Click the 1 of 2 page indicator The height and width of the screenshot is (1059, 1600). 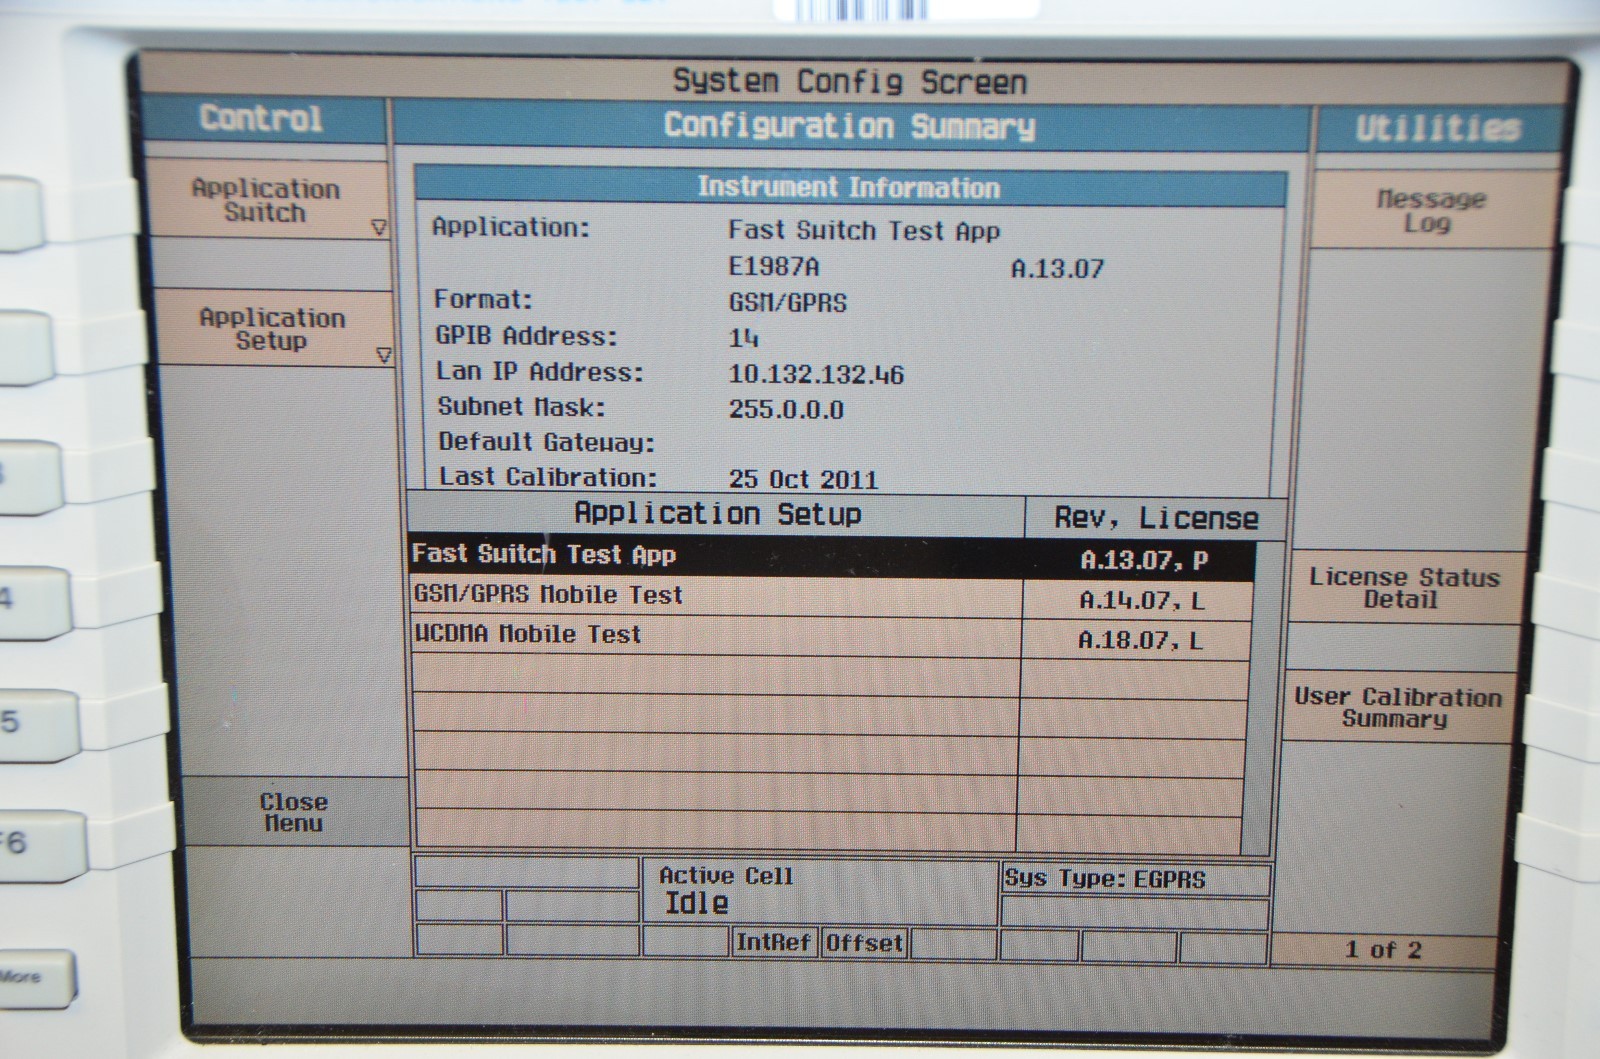1382,950
